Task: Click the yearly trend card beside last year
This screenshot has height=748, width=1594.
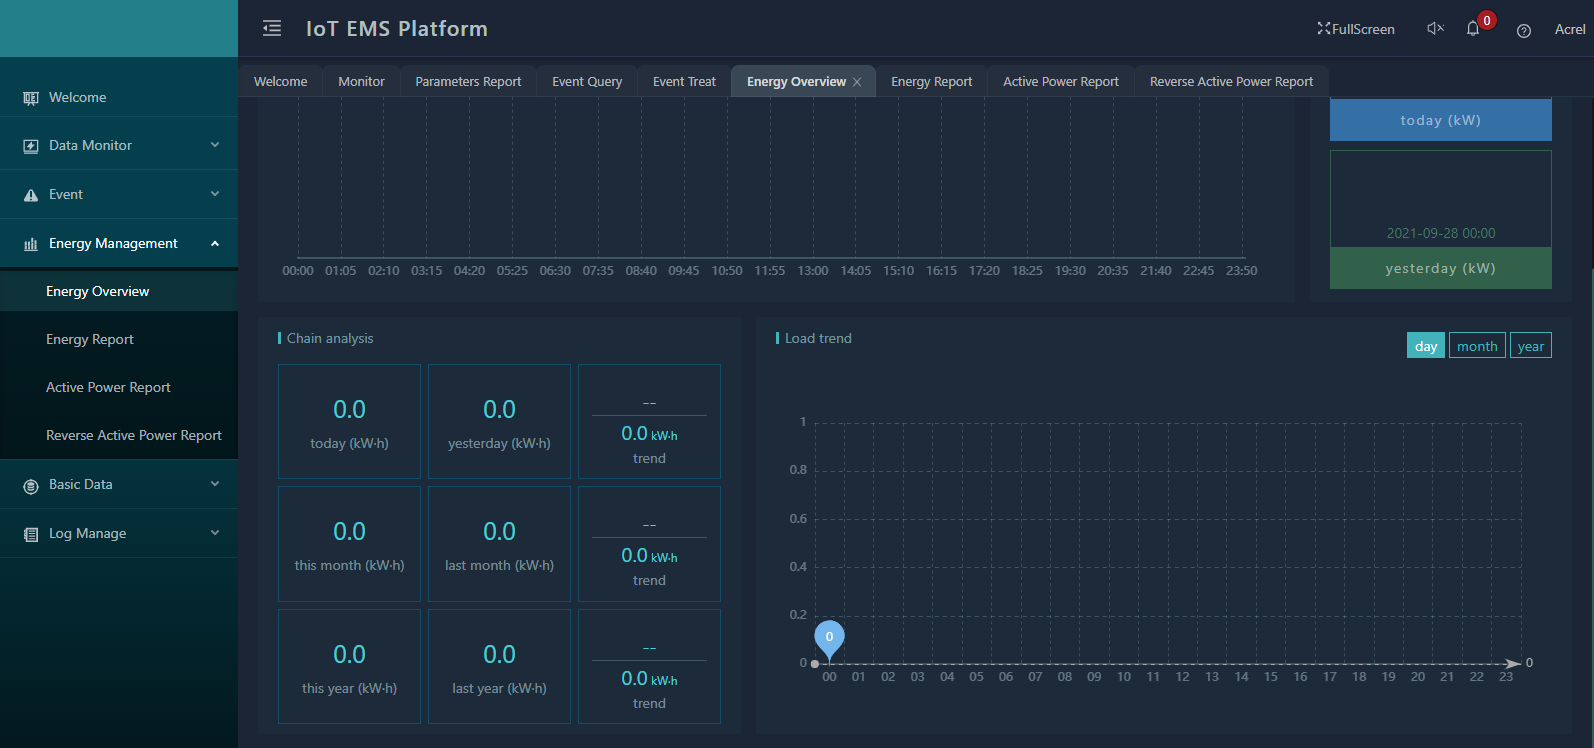Action: click(x=649, y=666)
